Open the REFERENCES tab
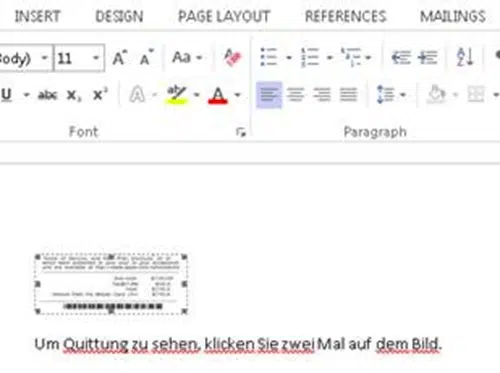The height and width of the screenshot is (373, 500). coord(346,16)
